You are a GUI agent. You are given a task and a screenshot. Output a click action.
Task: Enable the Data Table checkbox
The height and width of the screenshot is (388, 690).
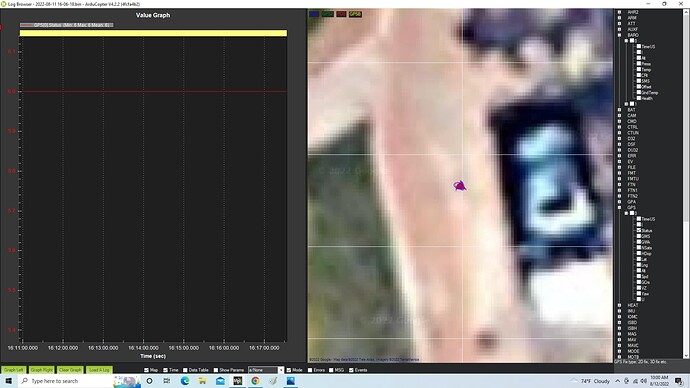click(x=185, y=370)
